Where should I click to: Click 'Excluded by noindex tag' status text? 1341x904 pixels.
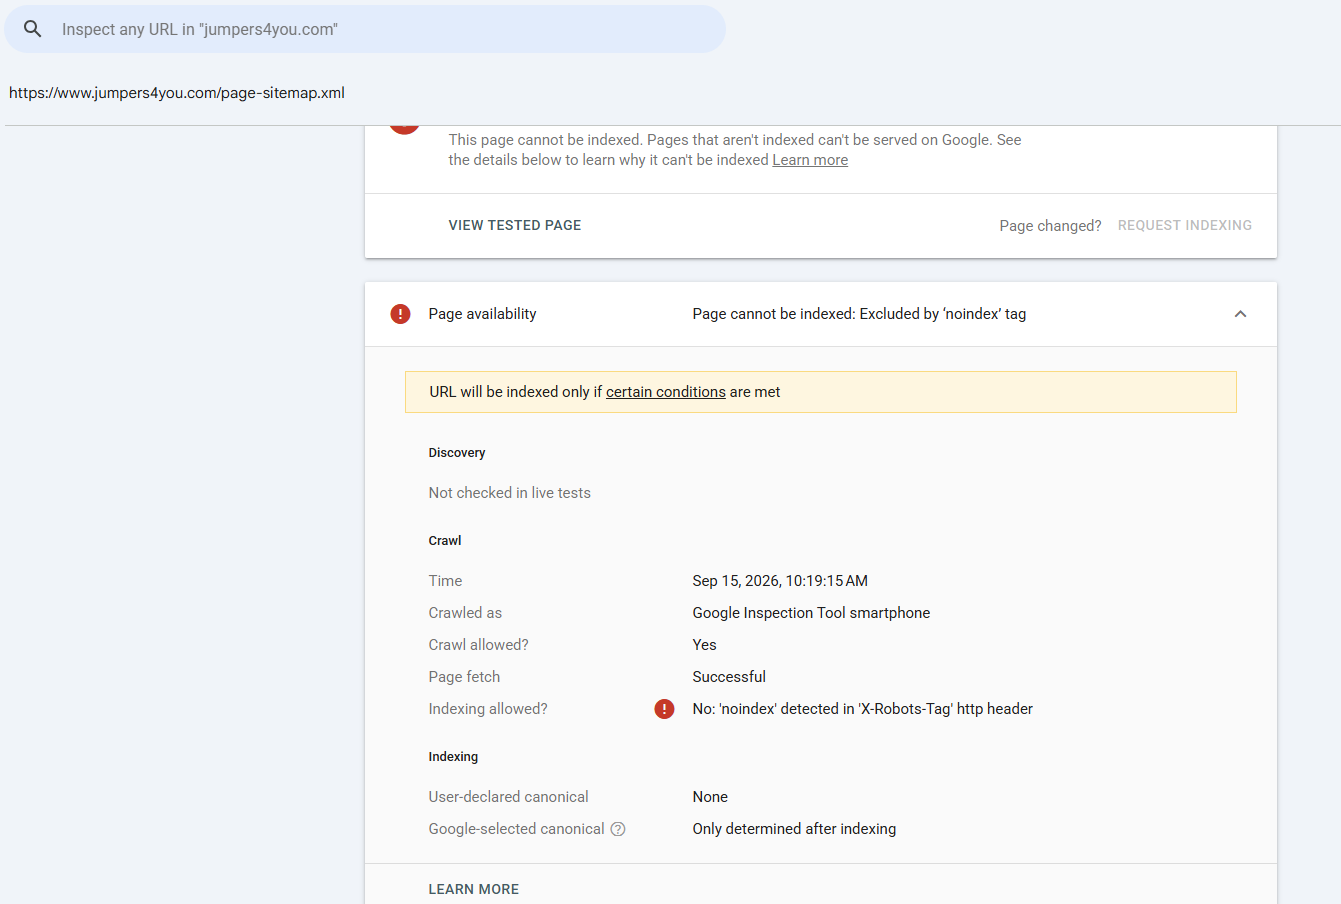pos(859,314)
